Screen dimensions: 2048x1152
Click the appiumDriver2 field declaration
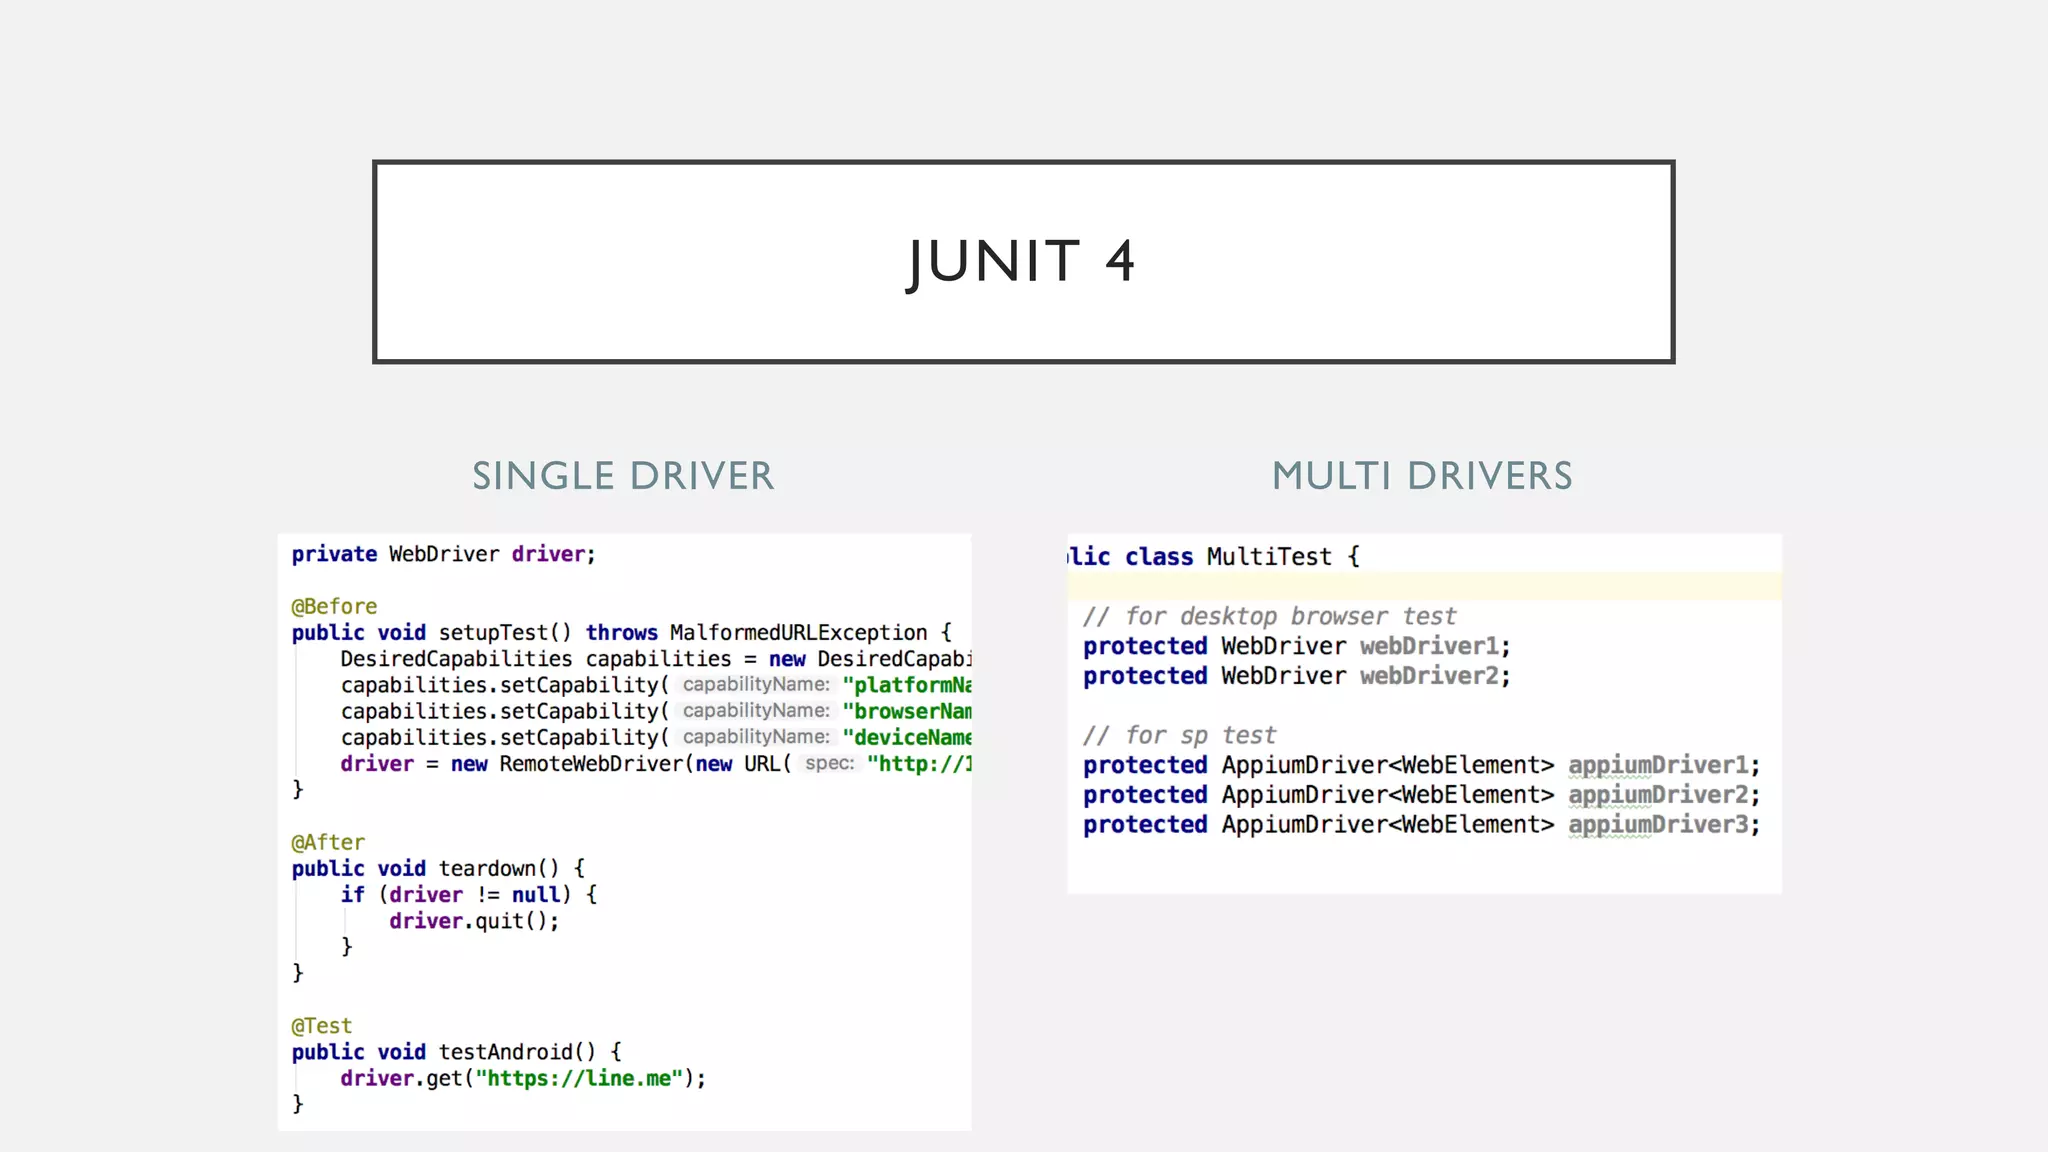[1421, 795]
